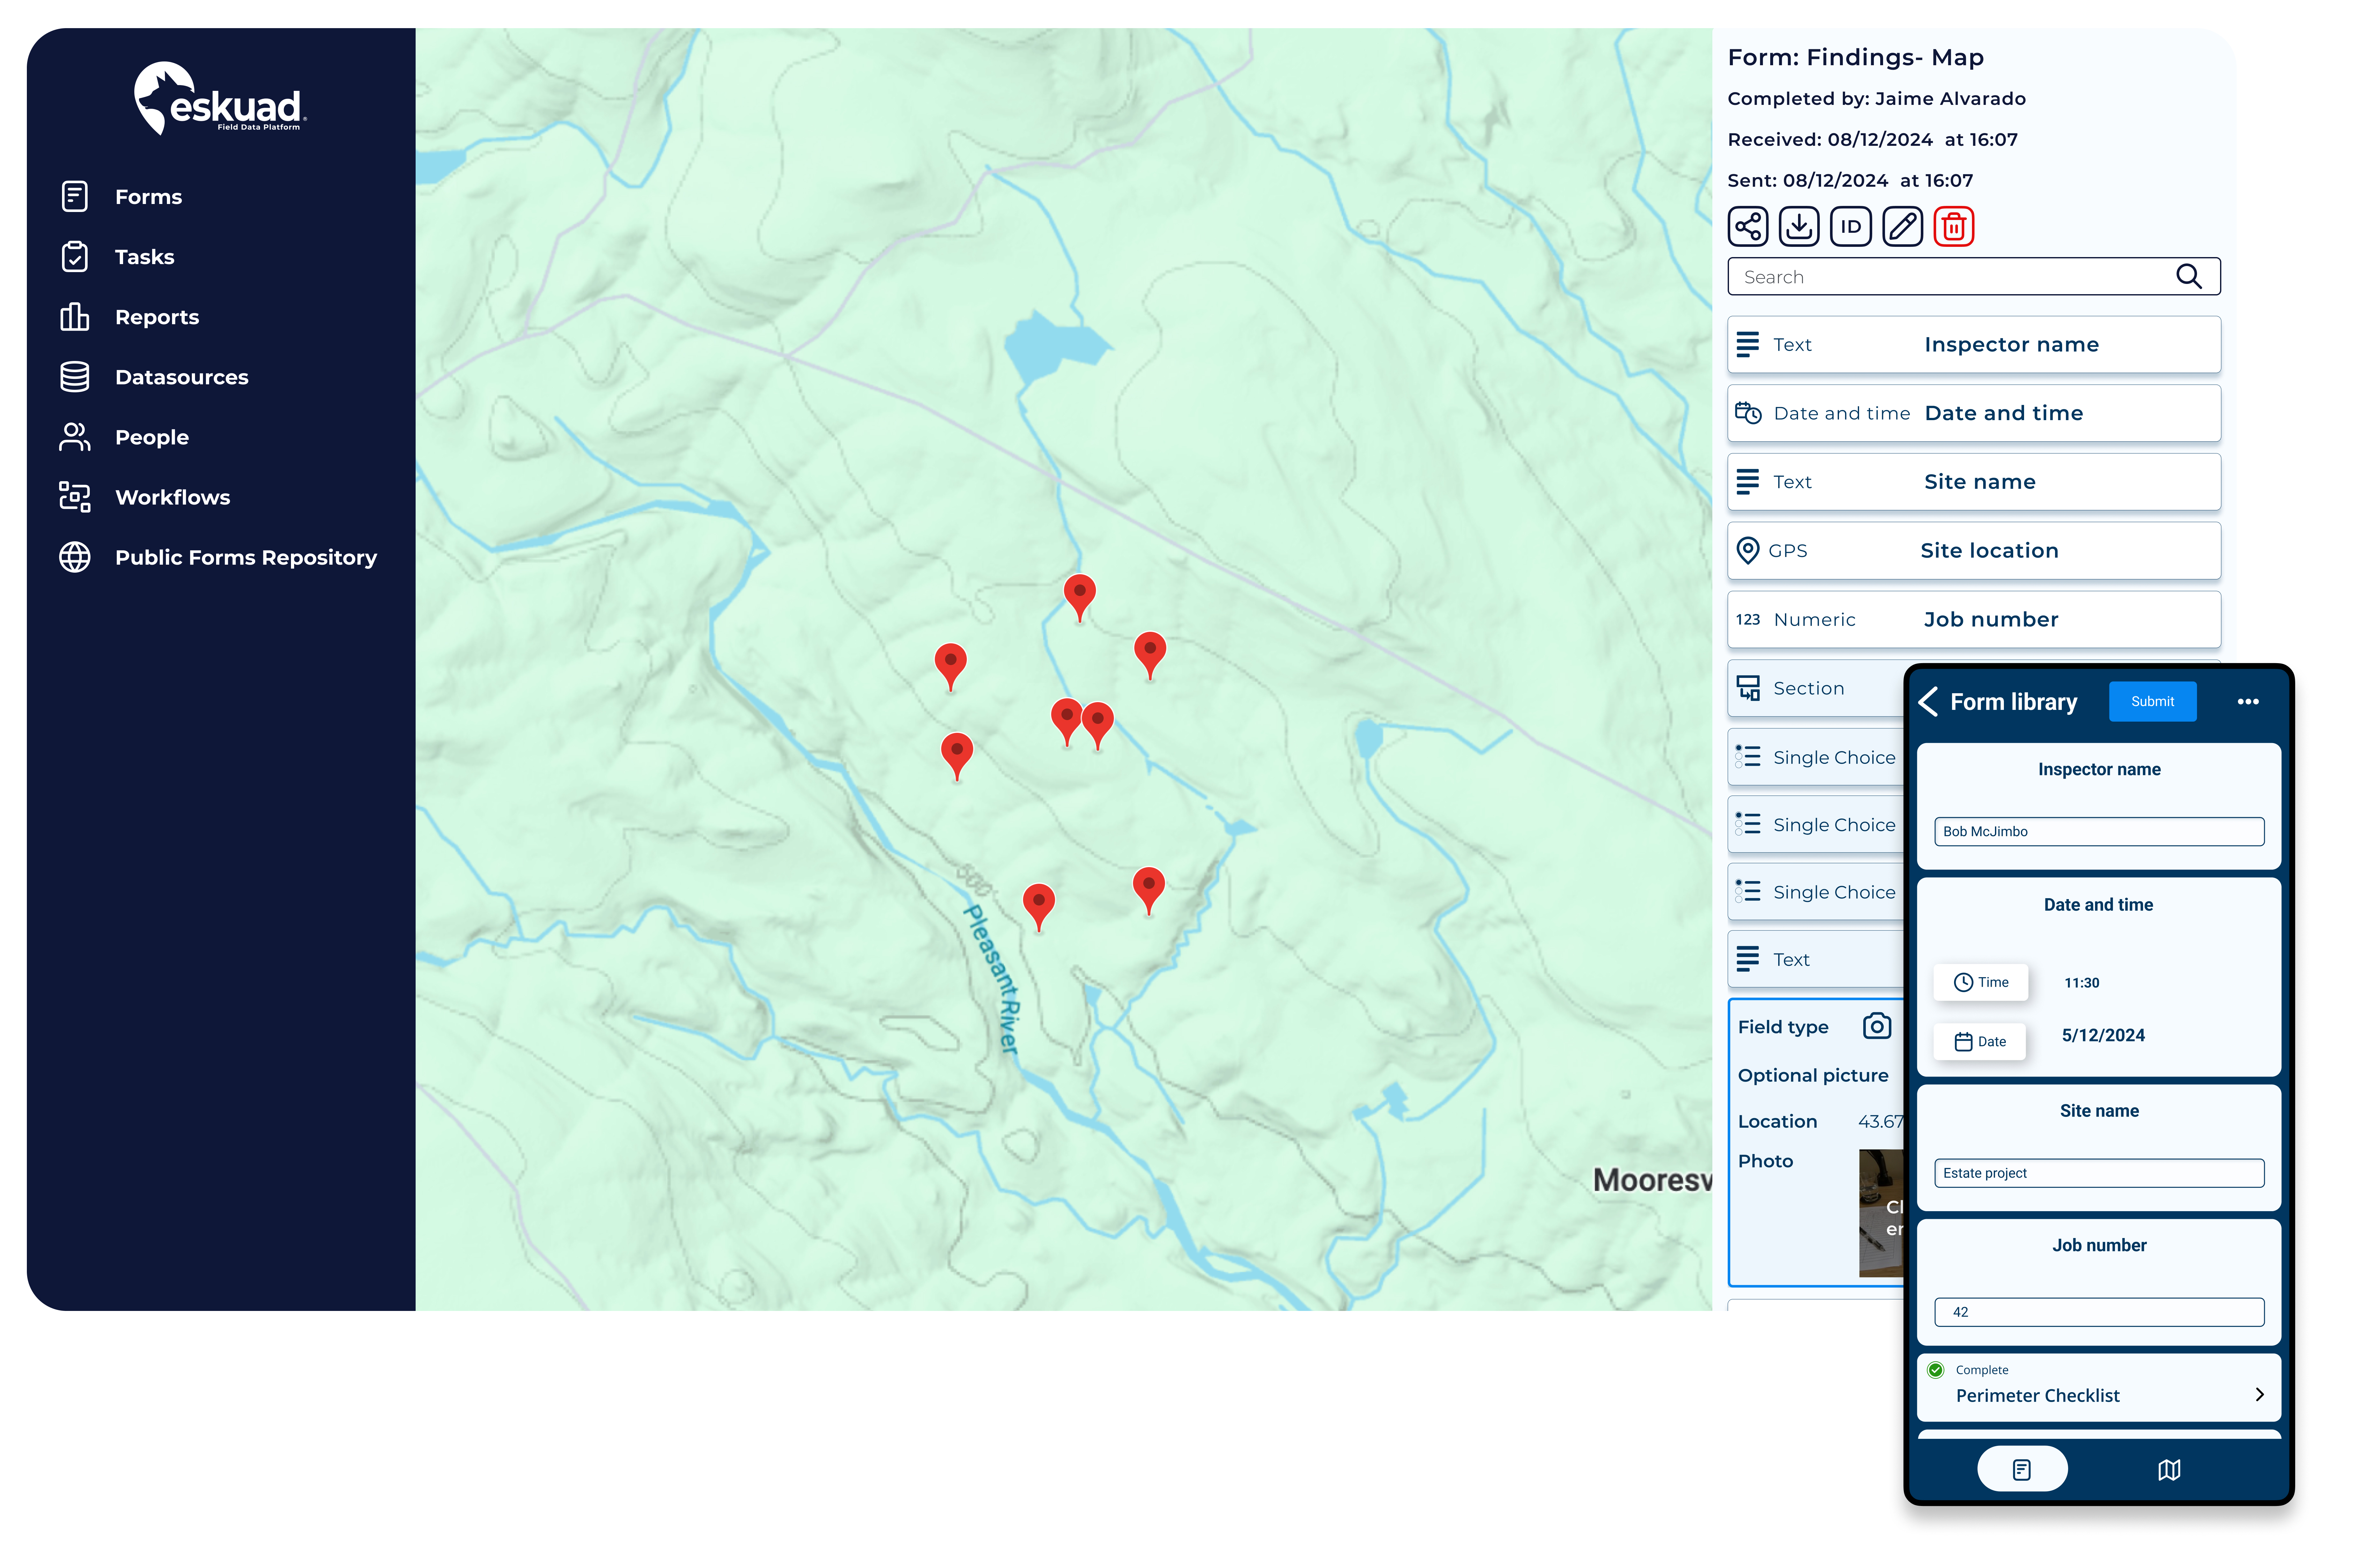Click the Reports bar chart icon
The height and width of the screenshot is (1568, 2362).
coord(75,317)
